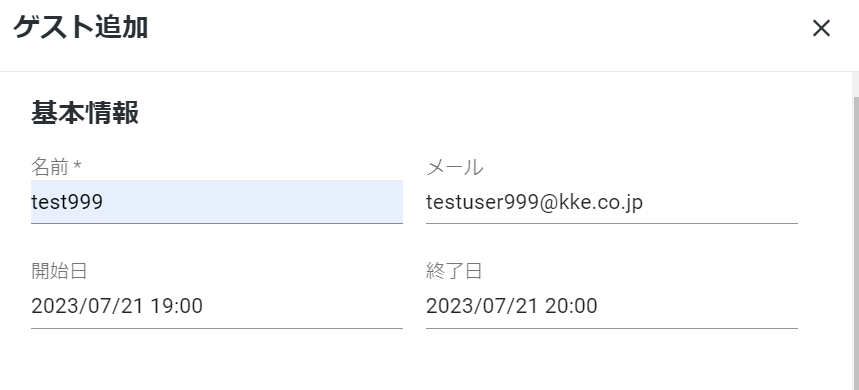Focus the 名前 field containing test999
859x390 pixels.
[x=217, y=202]
